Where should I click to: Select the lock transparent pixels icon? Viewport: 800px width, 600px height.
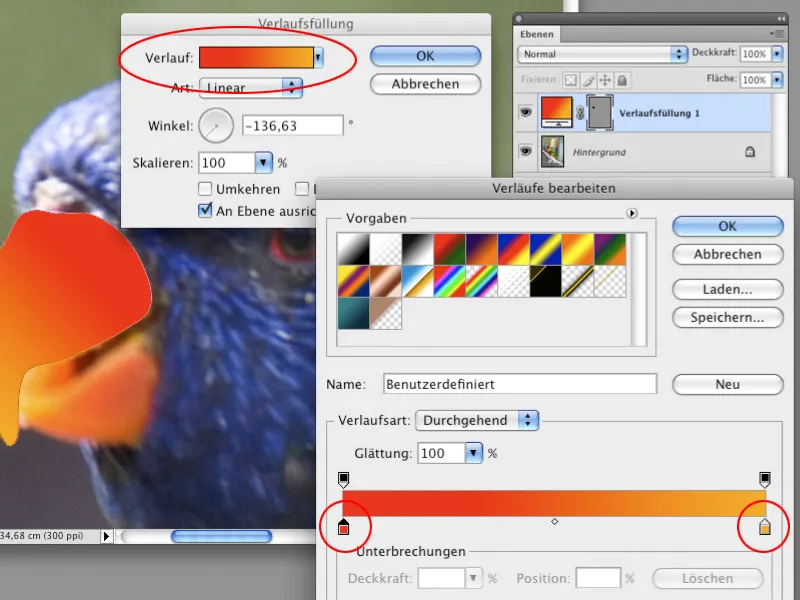click(571, 79)
